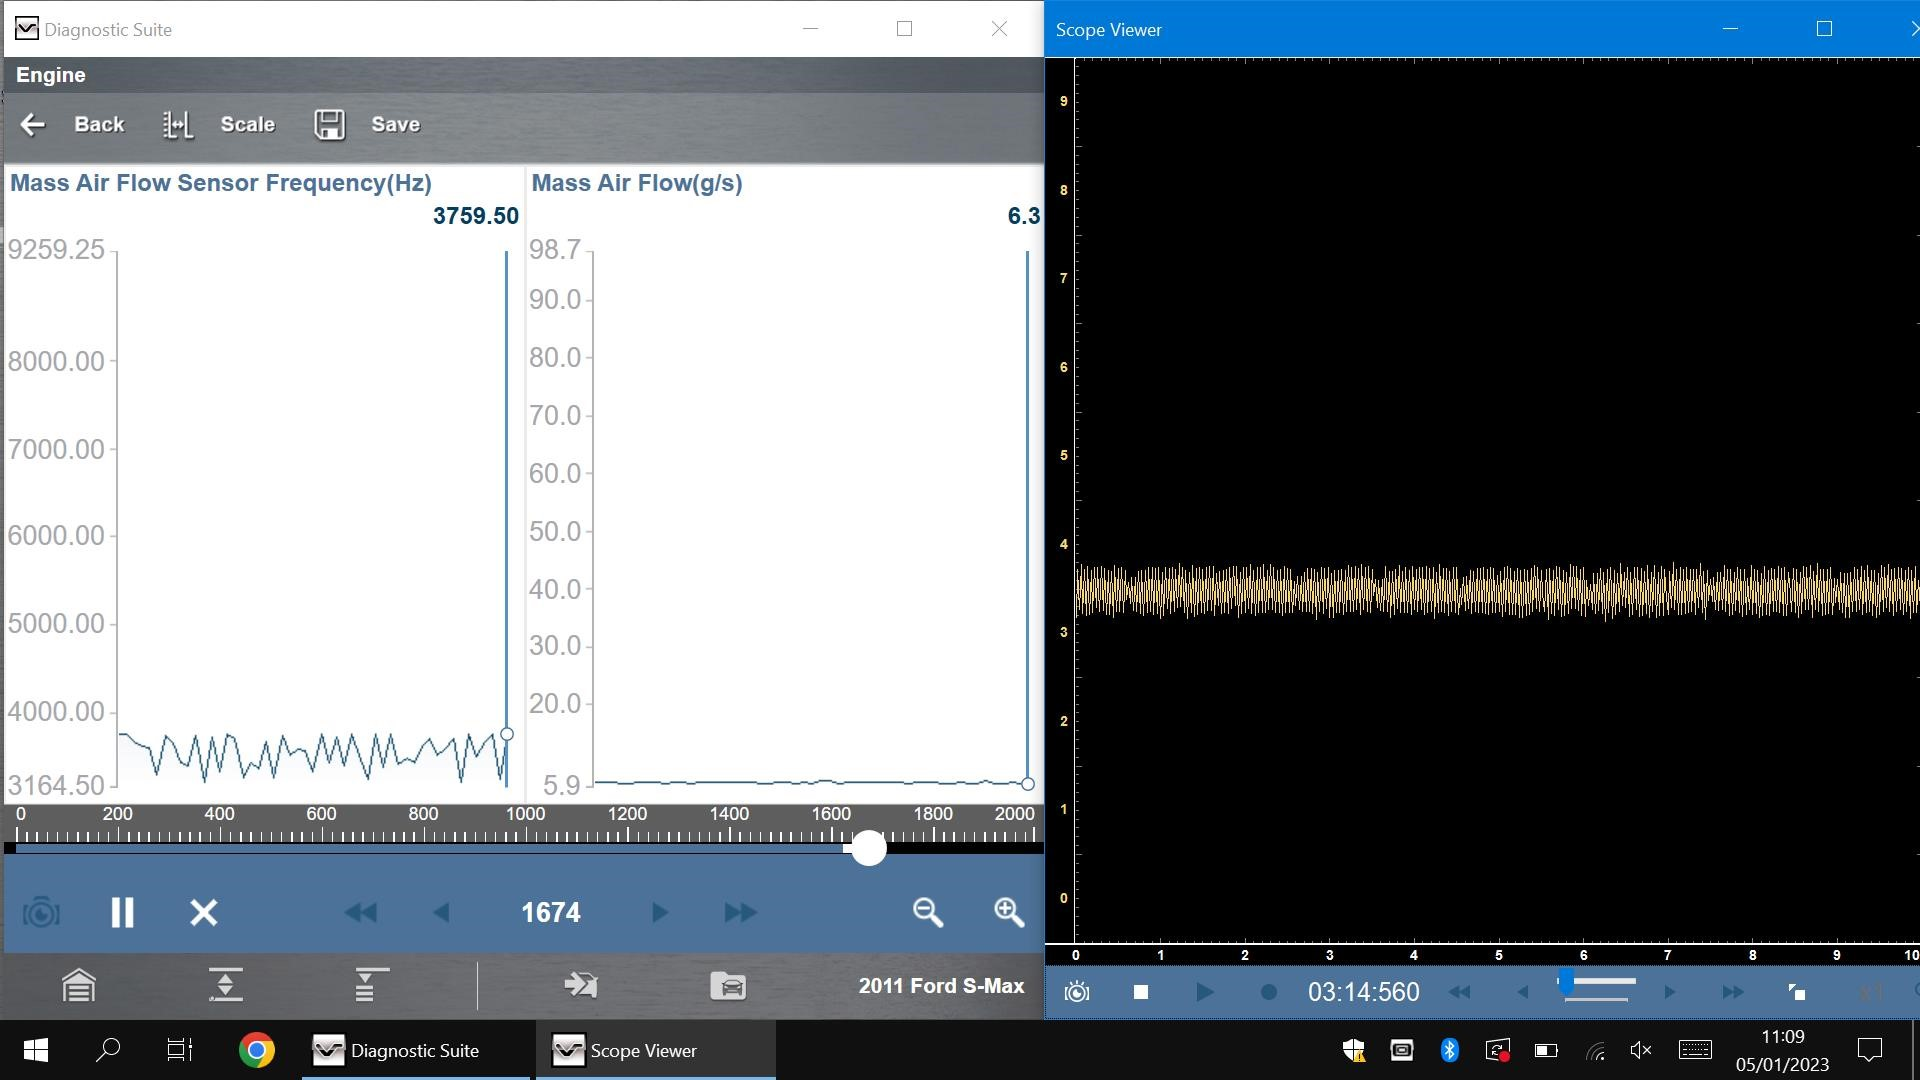Click the export arrow icon in bottom bar
This screenshot has height=1080, width=1920.
[x=581, y=986]
